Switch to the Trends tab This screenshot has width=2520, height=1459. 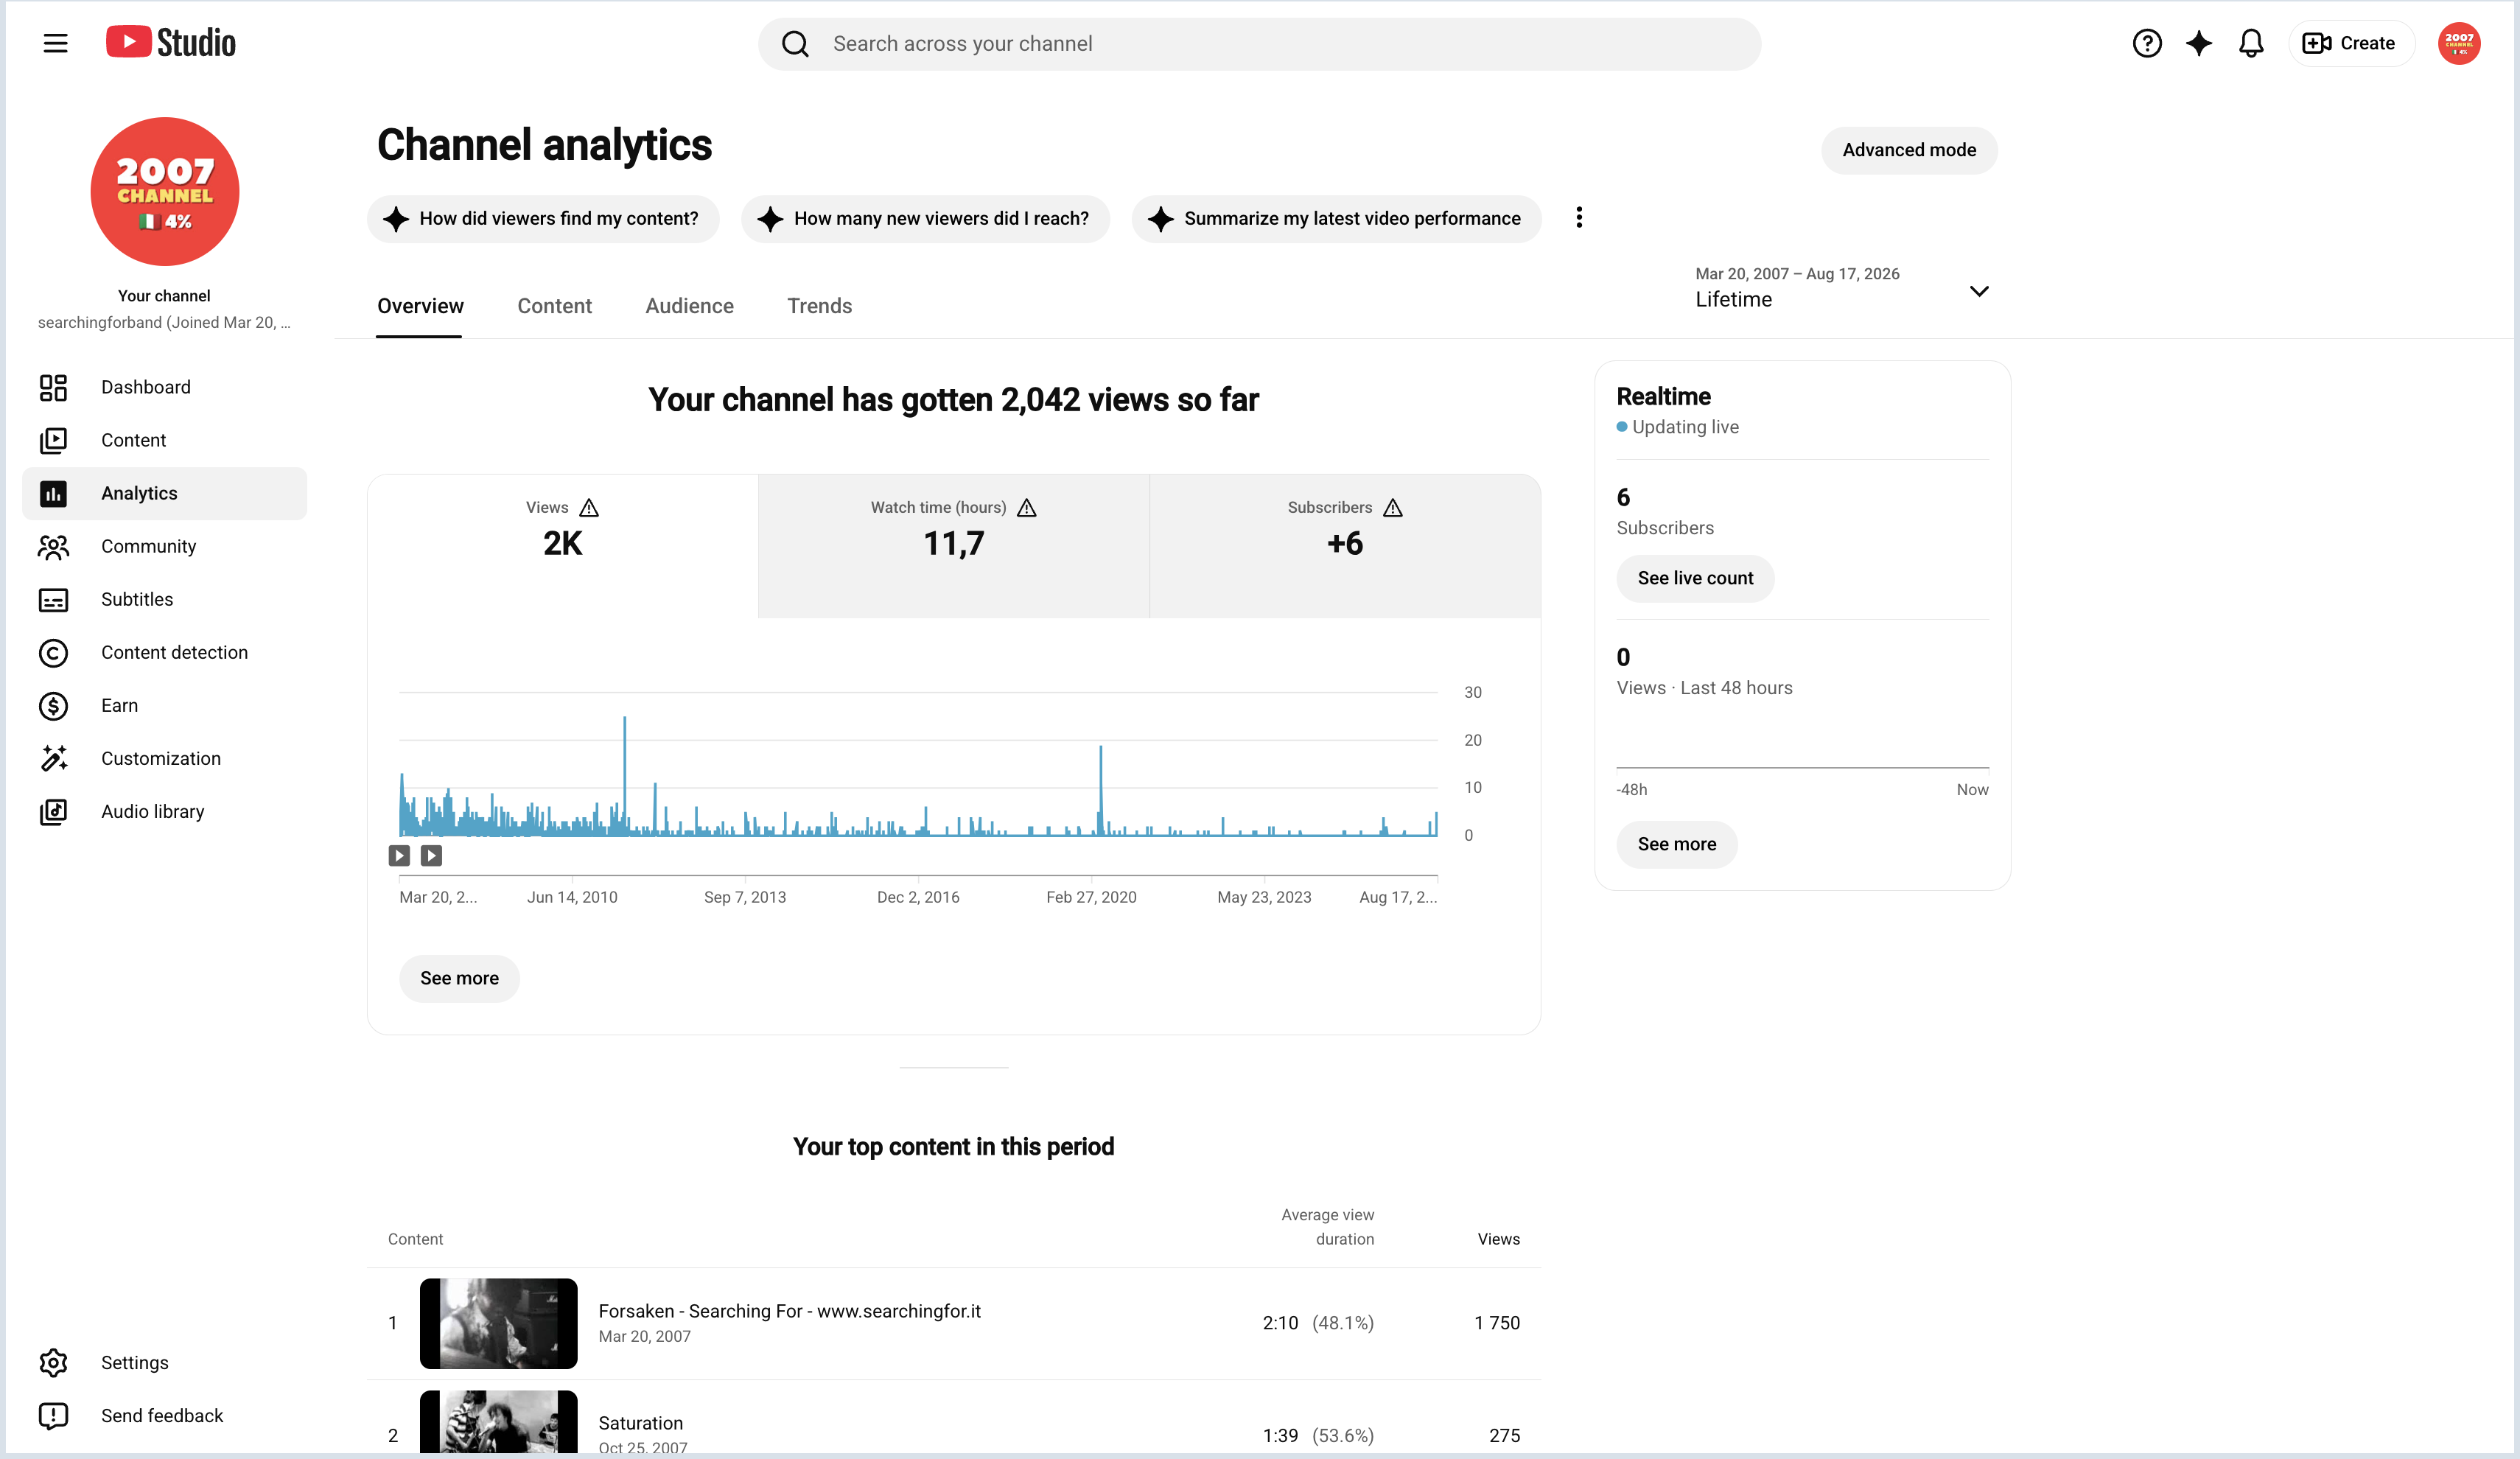coord(819,306)
